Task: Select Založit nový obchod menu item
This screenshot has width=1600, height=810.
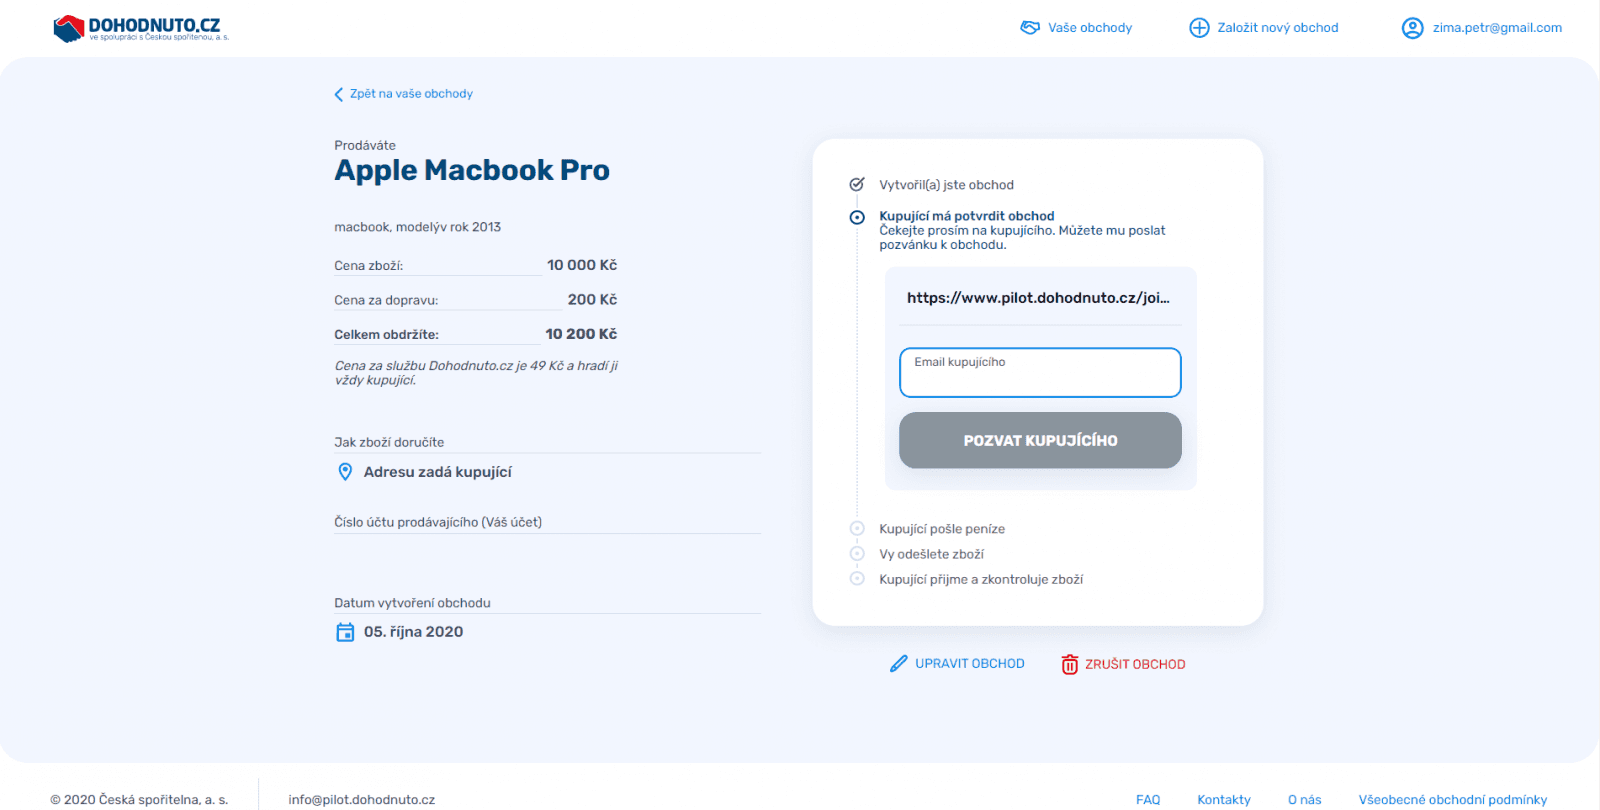Action: pyautogui.click(x=1277, y=28)
